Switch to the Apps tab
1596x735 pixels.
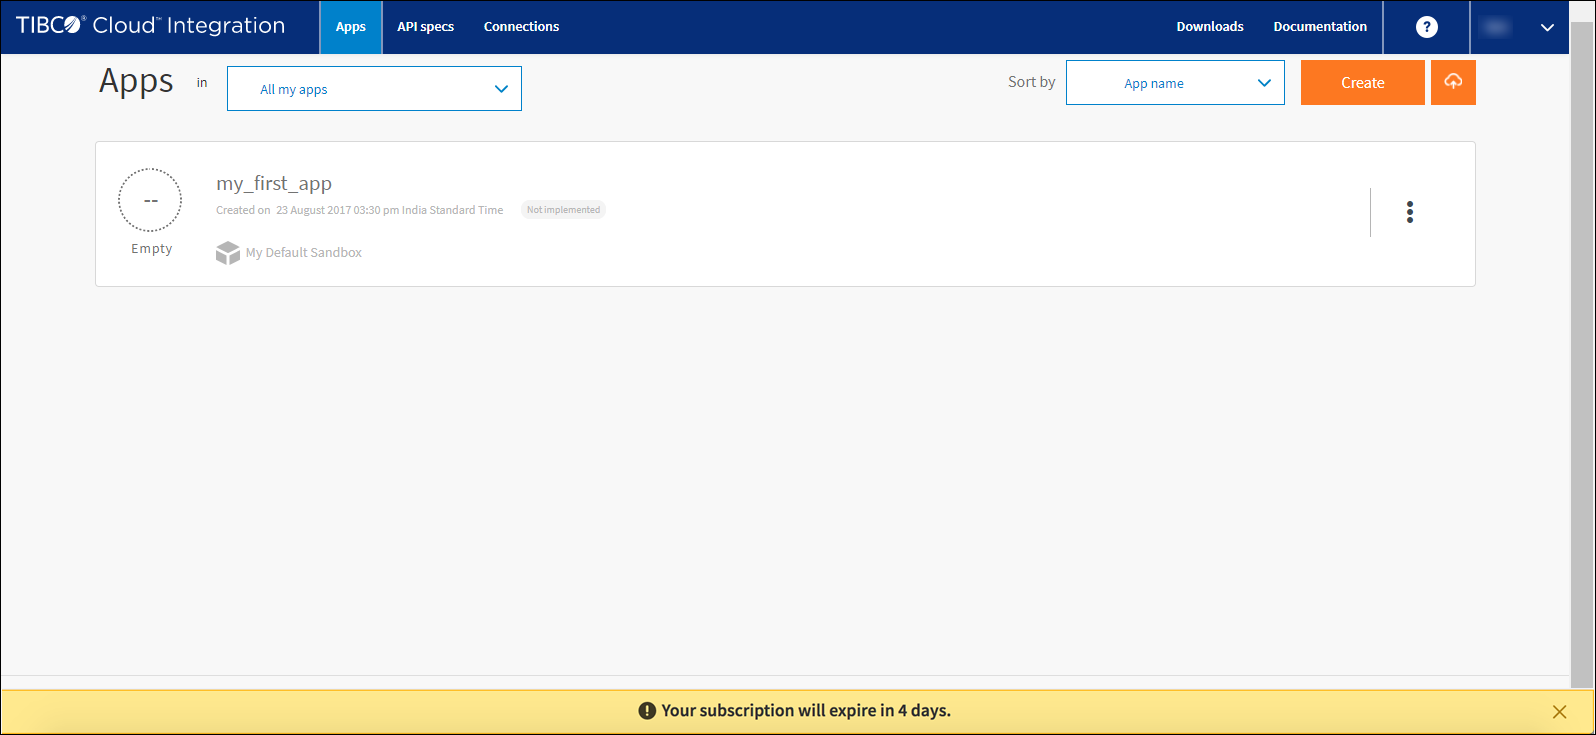tap(350, 27)
